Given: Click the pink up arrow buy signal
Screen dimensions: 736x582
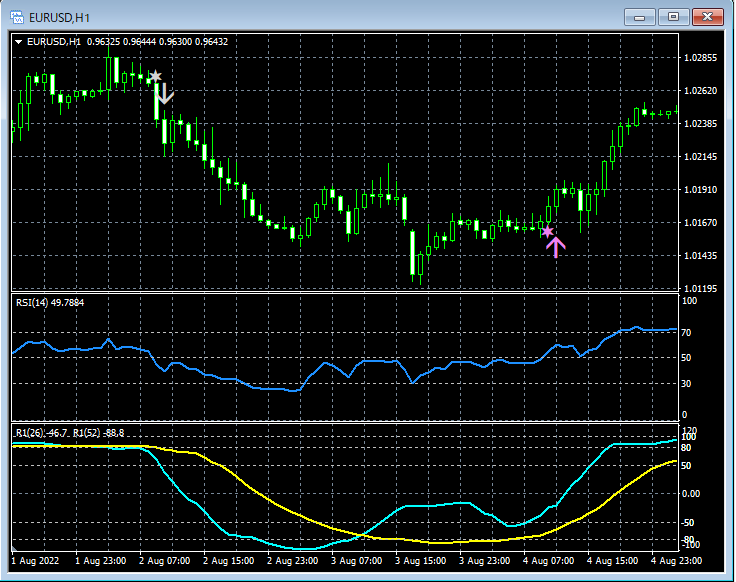Looking at the screenshot, I should click(556, 246).
